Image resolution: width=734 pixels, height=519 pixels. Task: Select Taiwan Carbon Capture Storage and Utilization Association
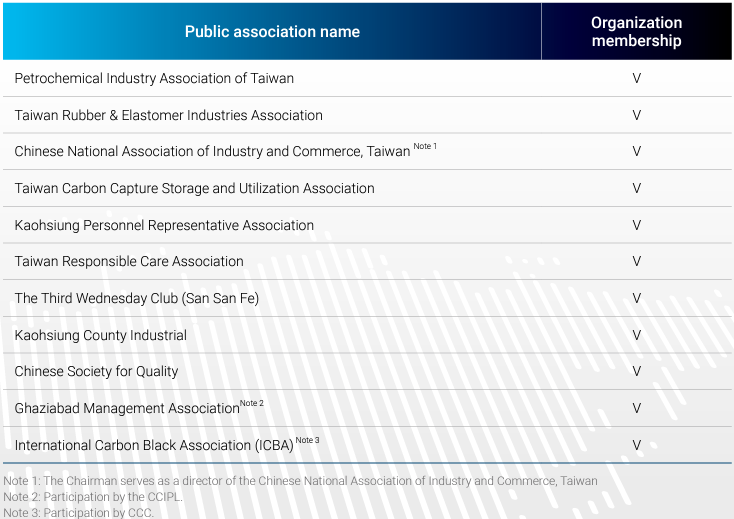pyautogui.click(x=194, y=188)
